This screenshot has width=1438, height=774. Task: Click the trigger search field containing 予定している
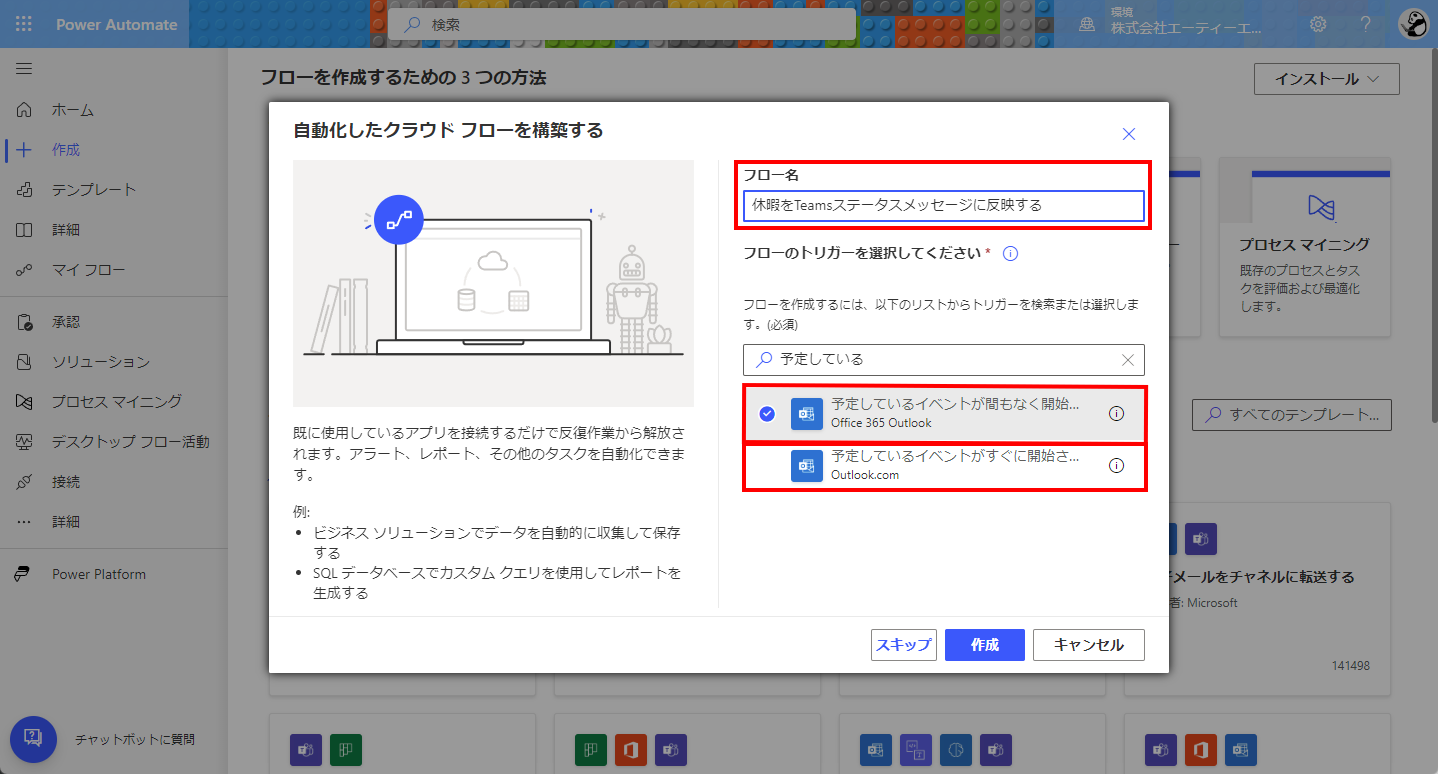[x=944, y=360]
